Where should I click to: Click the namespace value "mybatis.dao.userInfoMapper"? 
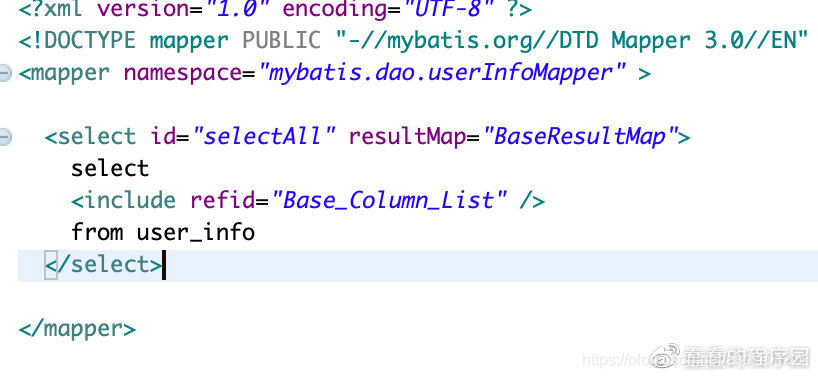coord(440,73)
